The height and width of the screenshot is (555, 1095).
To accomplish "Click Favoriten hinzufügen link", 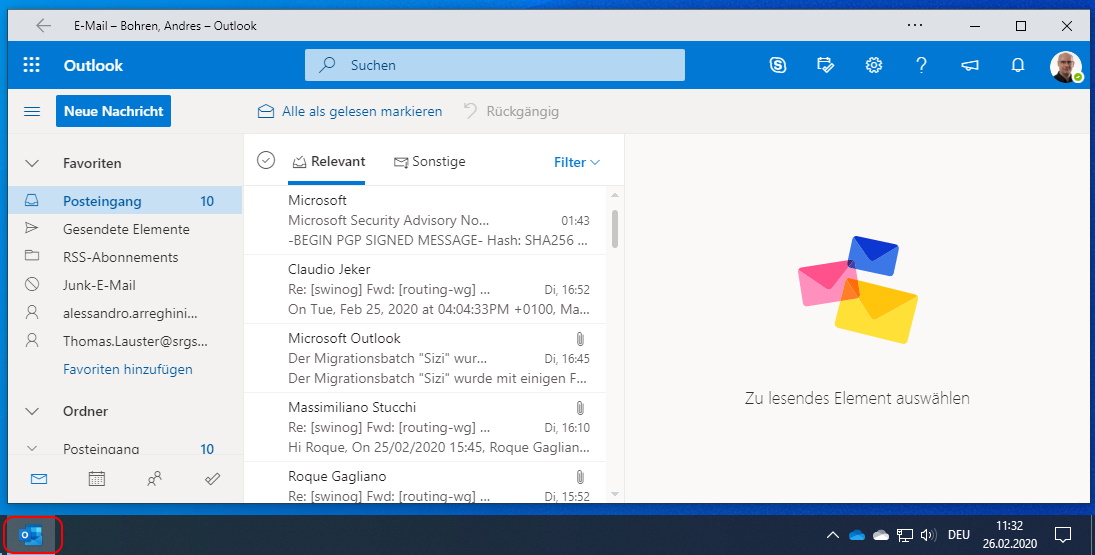I will click(x=128, y=369).
